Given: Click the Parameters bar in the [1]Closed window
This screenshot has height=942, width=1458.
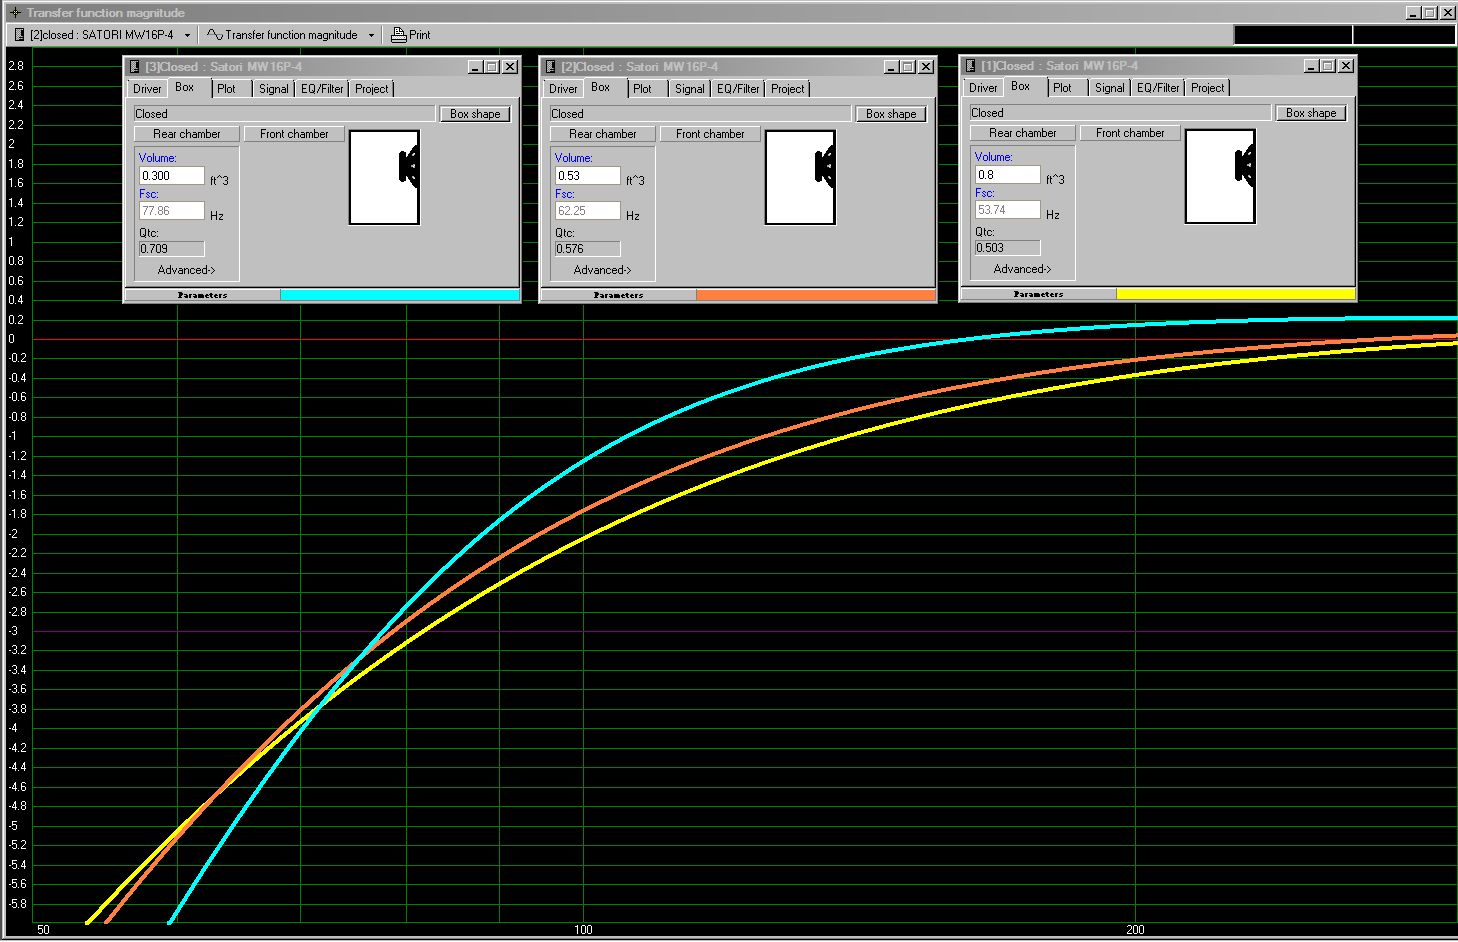Looking at the screenshot, I should pos(1039,294).
